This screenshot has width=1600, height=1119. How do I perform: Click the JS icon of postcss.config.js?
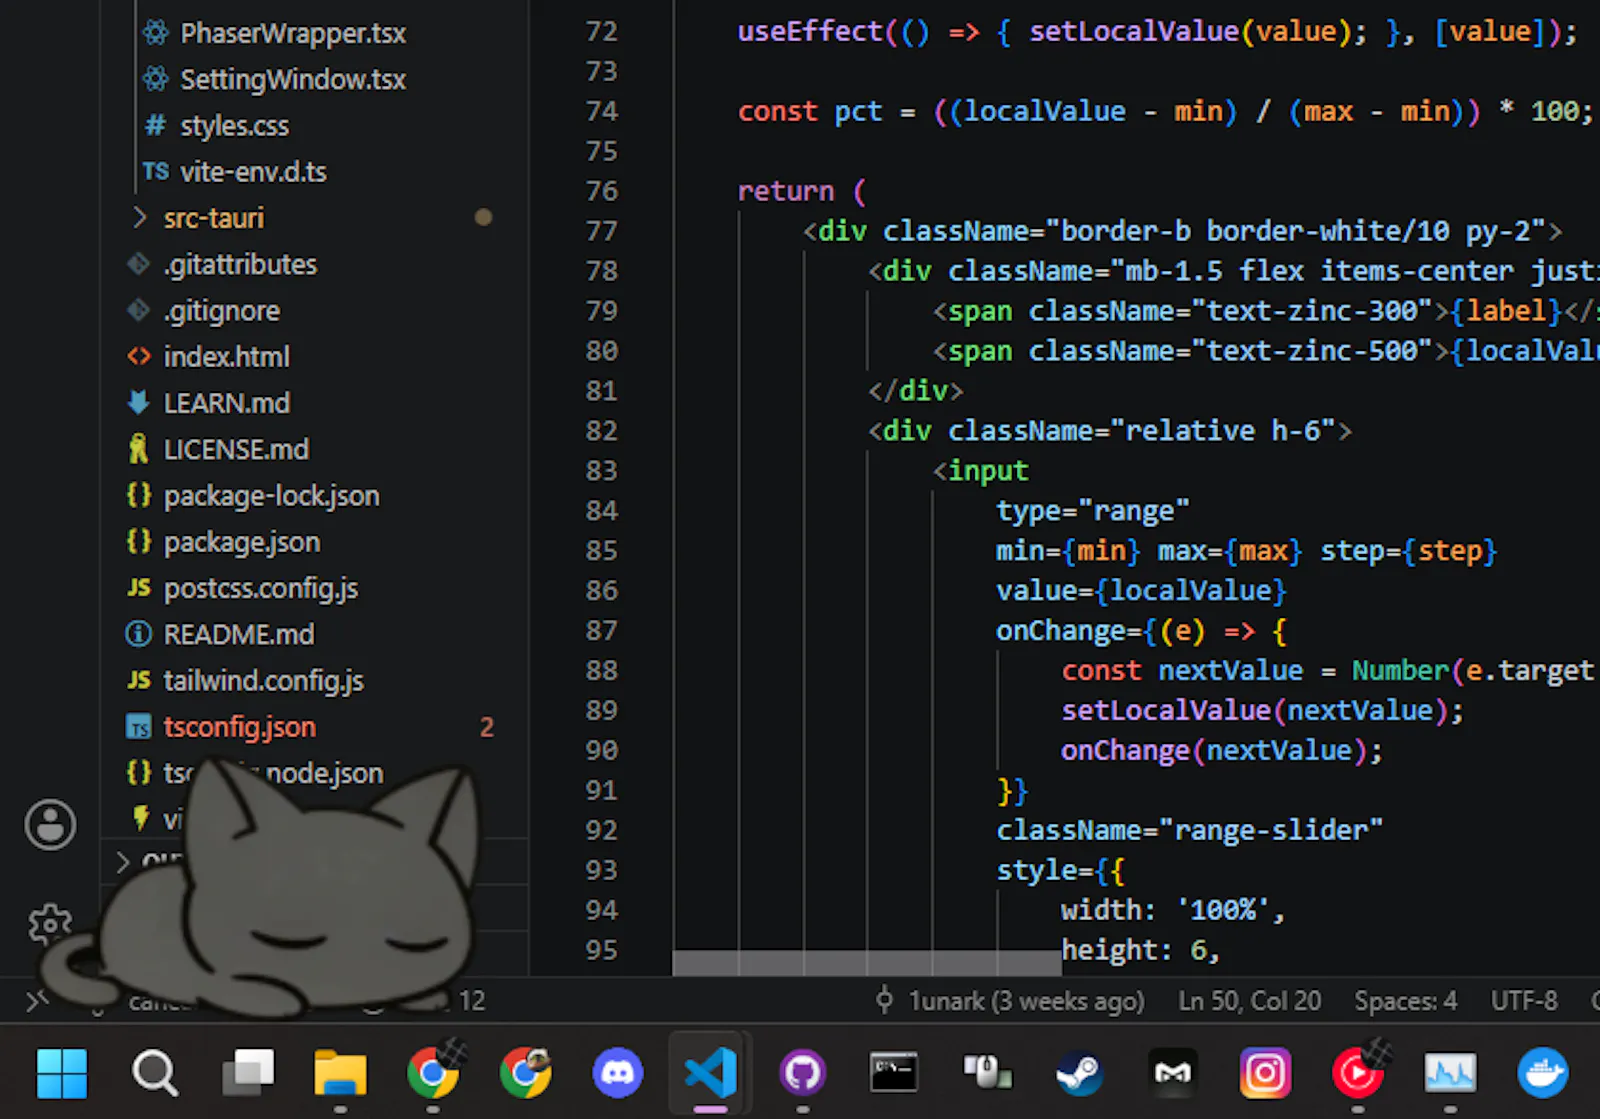[x=139, y=588]
